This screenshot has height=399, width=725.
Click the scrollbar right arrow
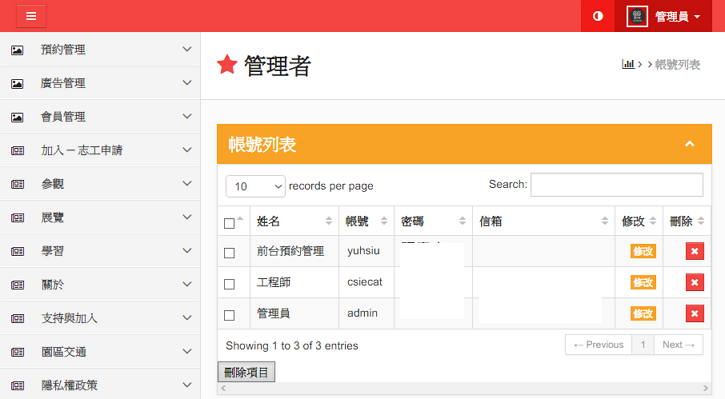tap(706, 388)
